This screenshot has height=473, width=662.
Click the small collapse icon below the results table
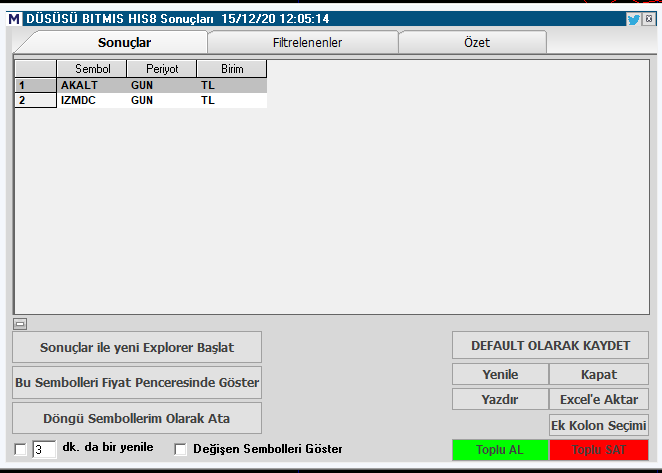coord(20,324)
